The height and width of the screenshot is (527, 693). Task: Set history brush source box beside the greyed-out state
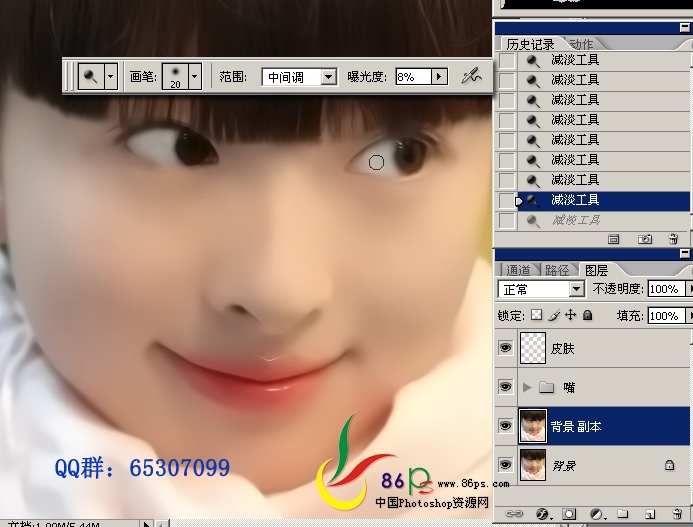point(506,220)
